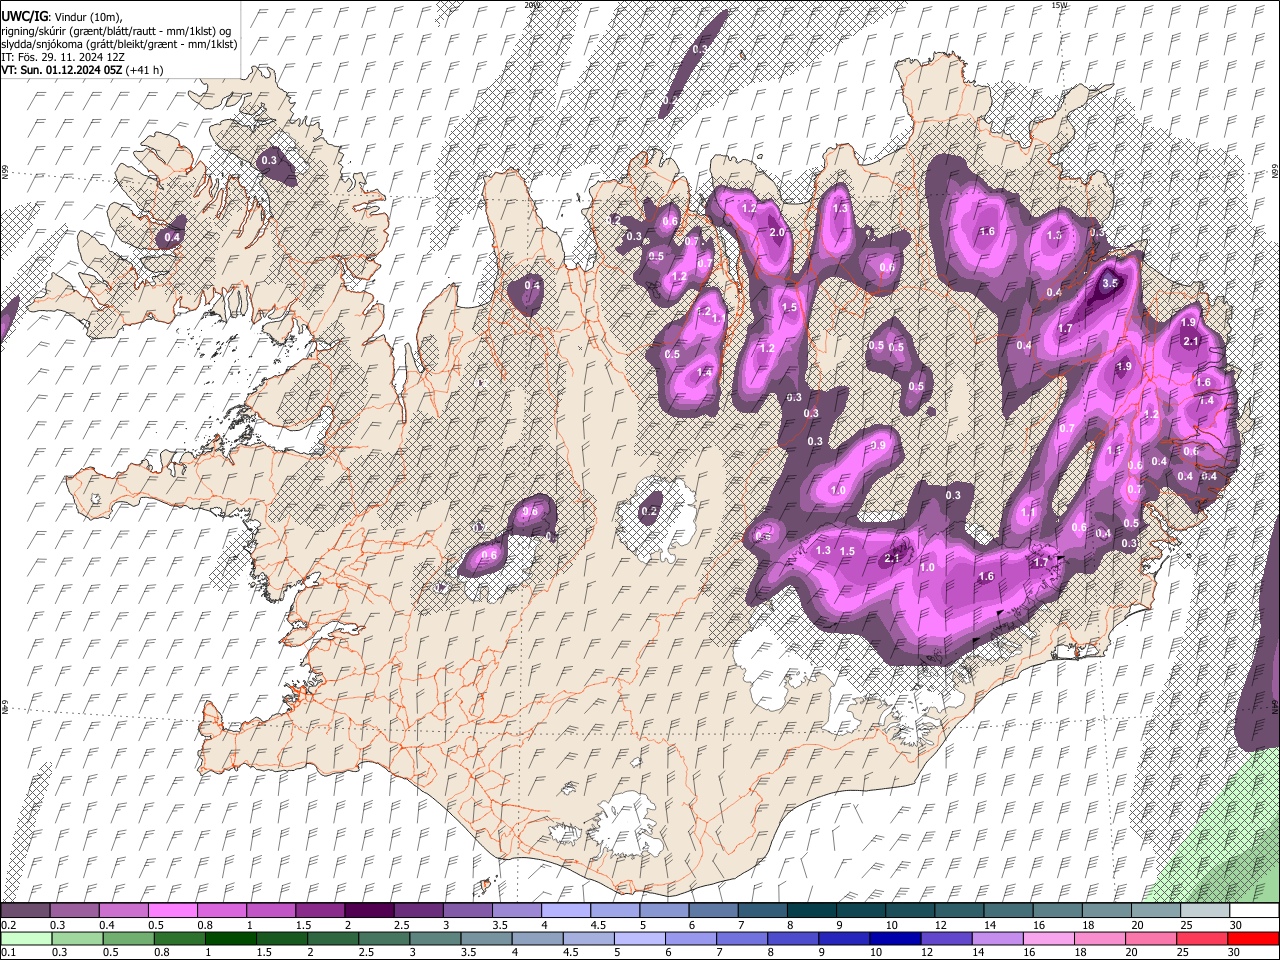Click the bright pink 0.5–0.8 swatch in upper legend row

point(172,910)
